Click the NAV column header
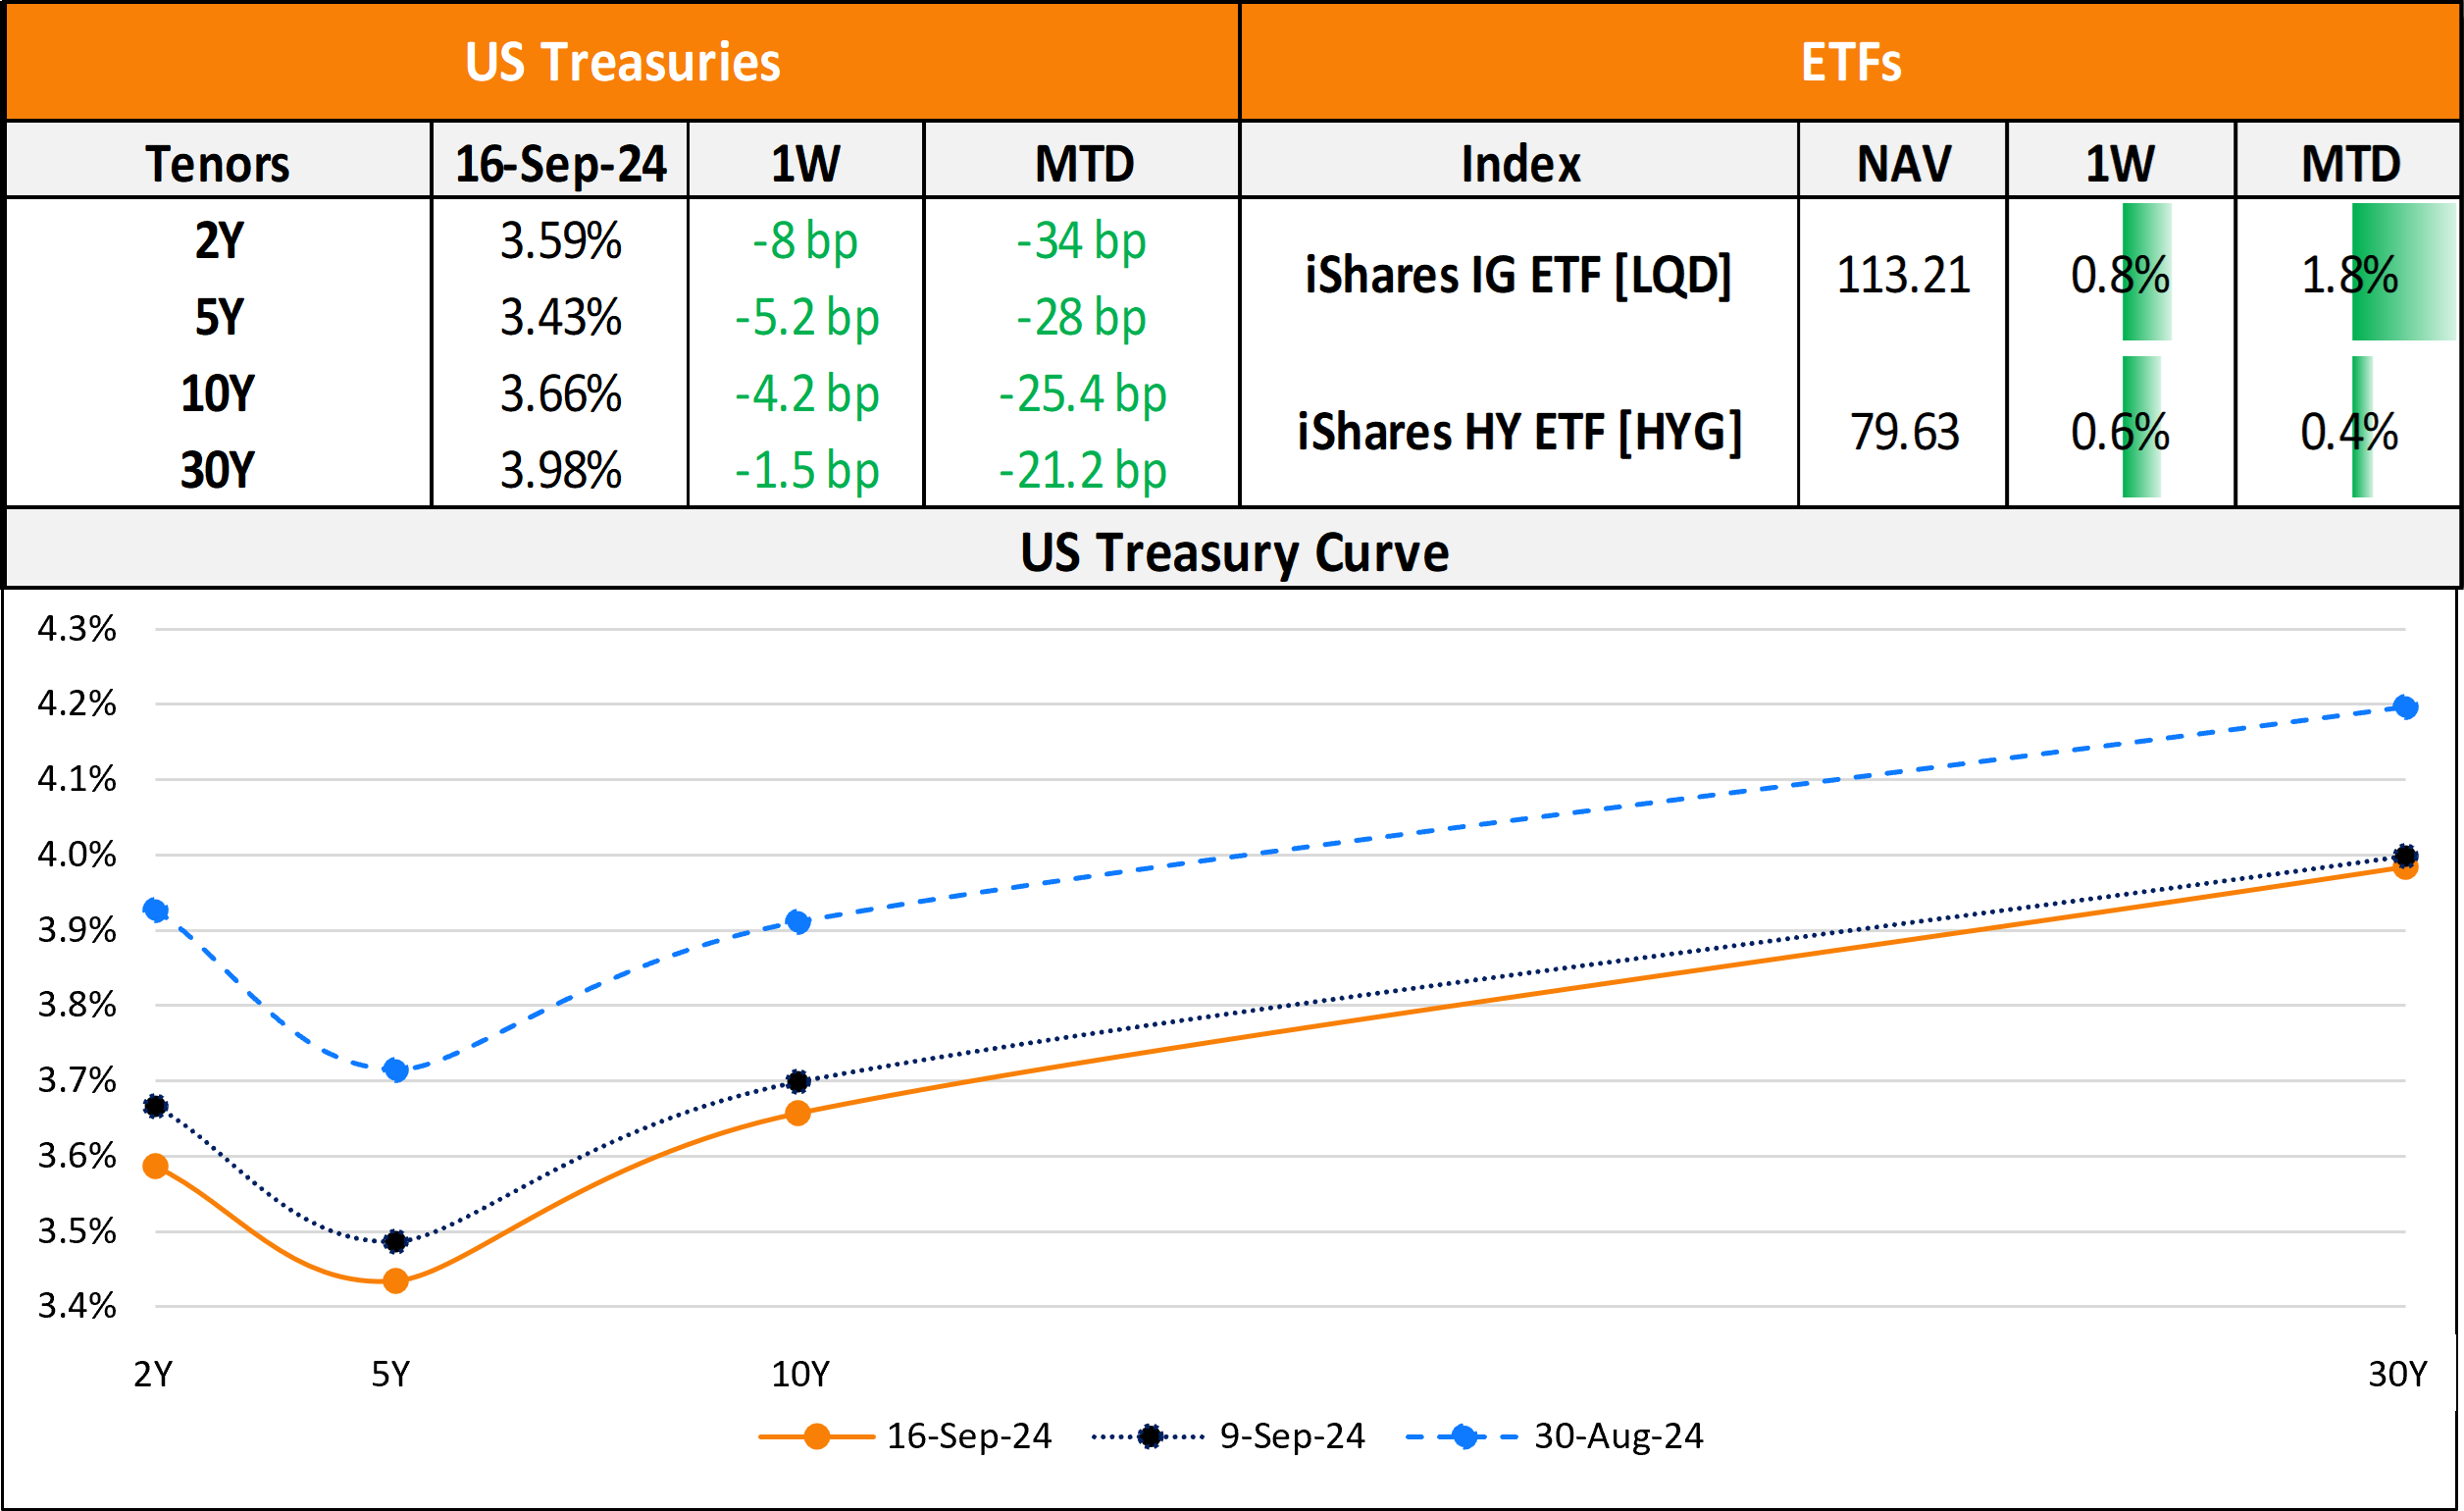The image size is (2464, 1511). point(1903,163)
